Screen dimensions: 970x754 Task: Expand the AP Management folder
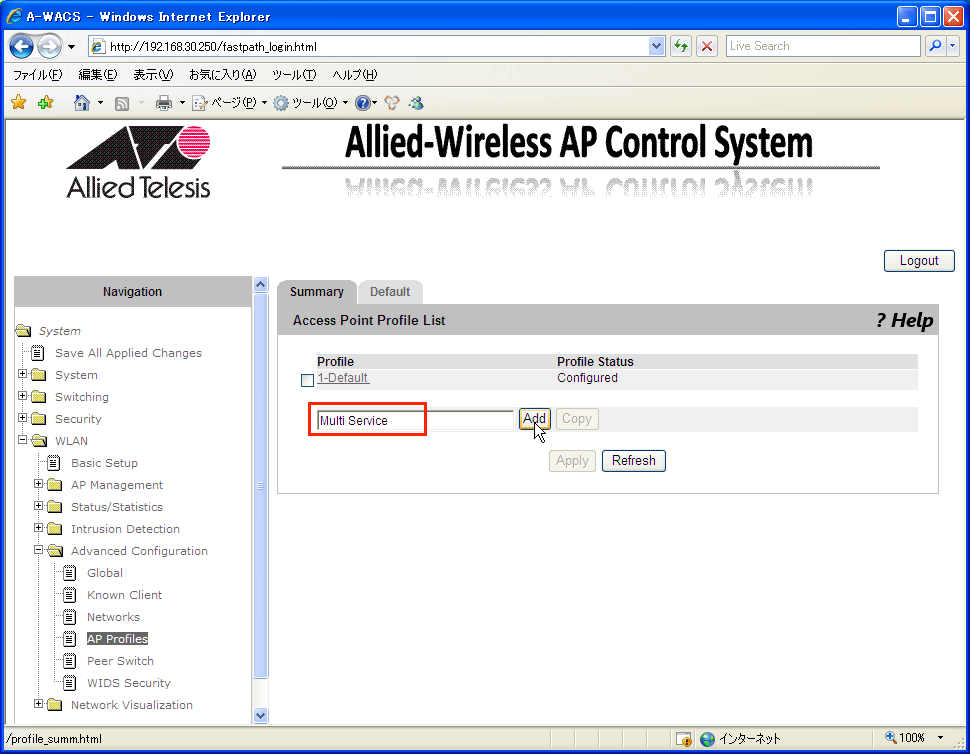point(39,484)
